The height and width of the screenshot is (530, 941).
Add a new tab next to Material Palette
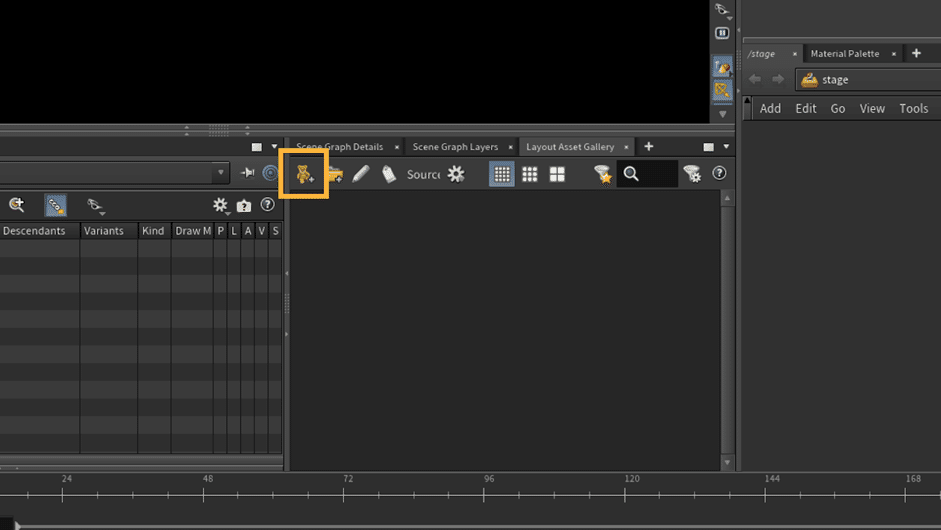916,53
